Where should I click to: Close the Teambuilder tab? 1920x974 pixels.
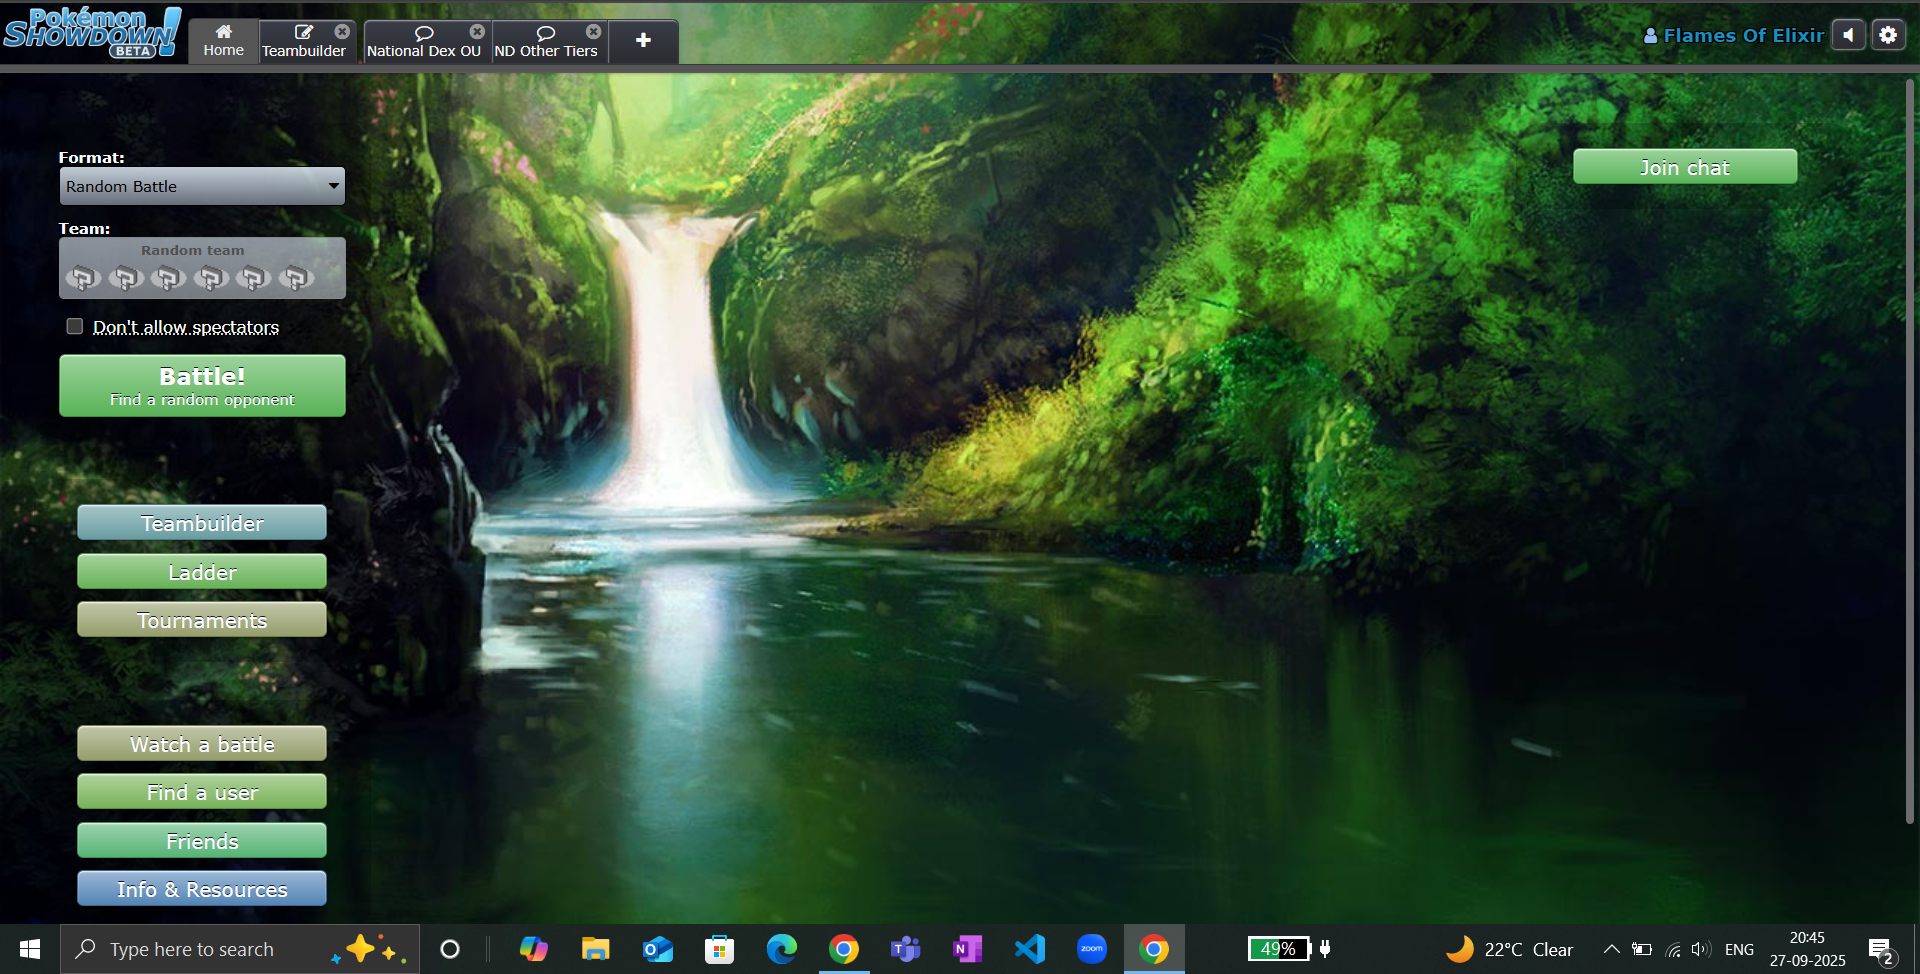click(x=342, y=32)
